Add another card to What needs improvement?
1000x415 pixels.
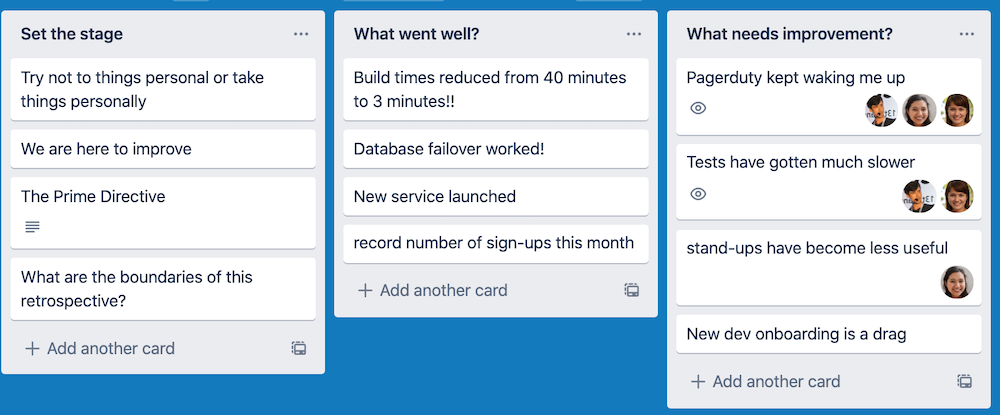coord(765,381)
